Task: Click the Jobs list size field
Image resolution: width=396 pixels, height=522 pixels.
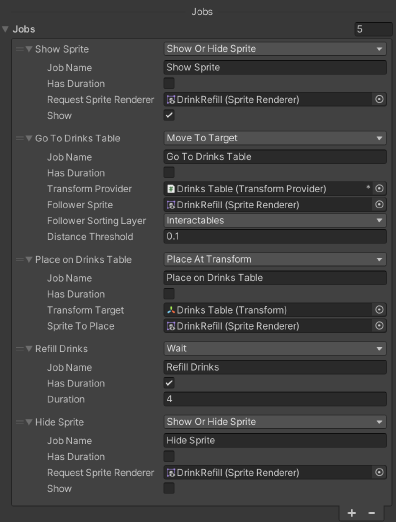Action: [373, 29]
